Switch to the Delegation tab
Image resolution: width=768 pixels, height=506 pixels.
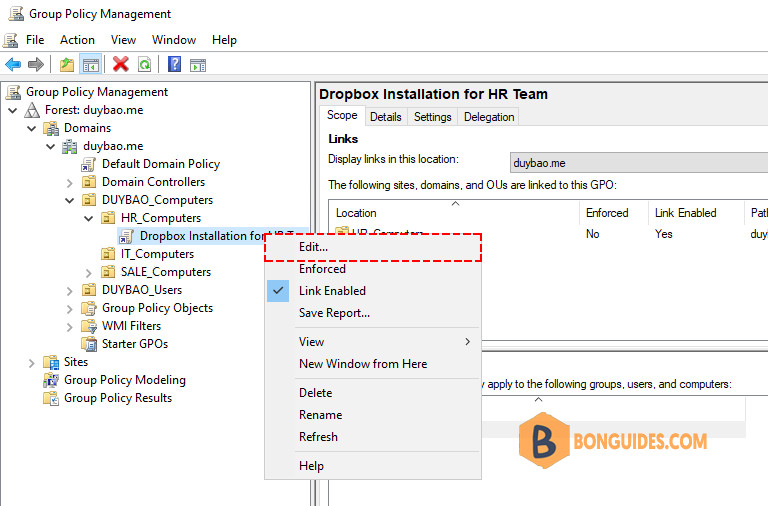(489, 117)
